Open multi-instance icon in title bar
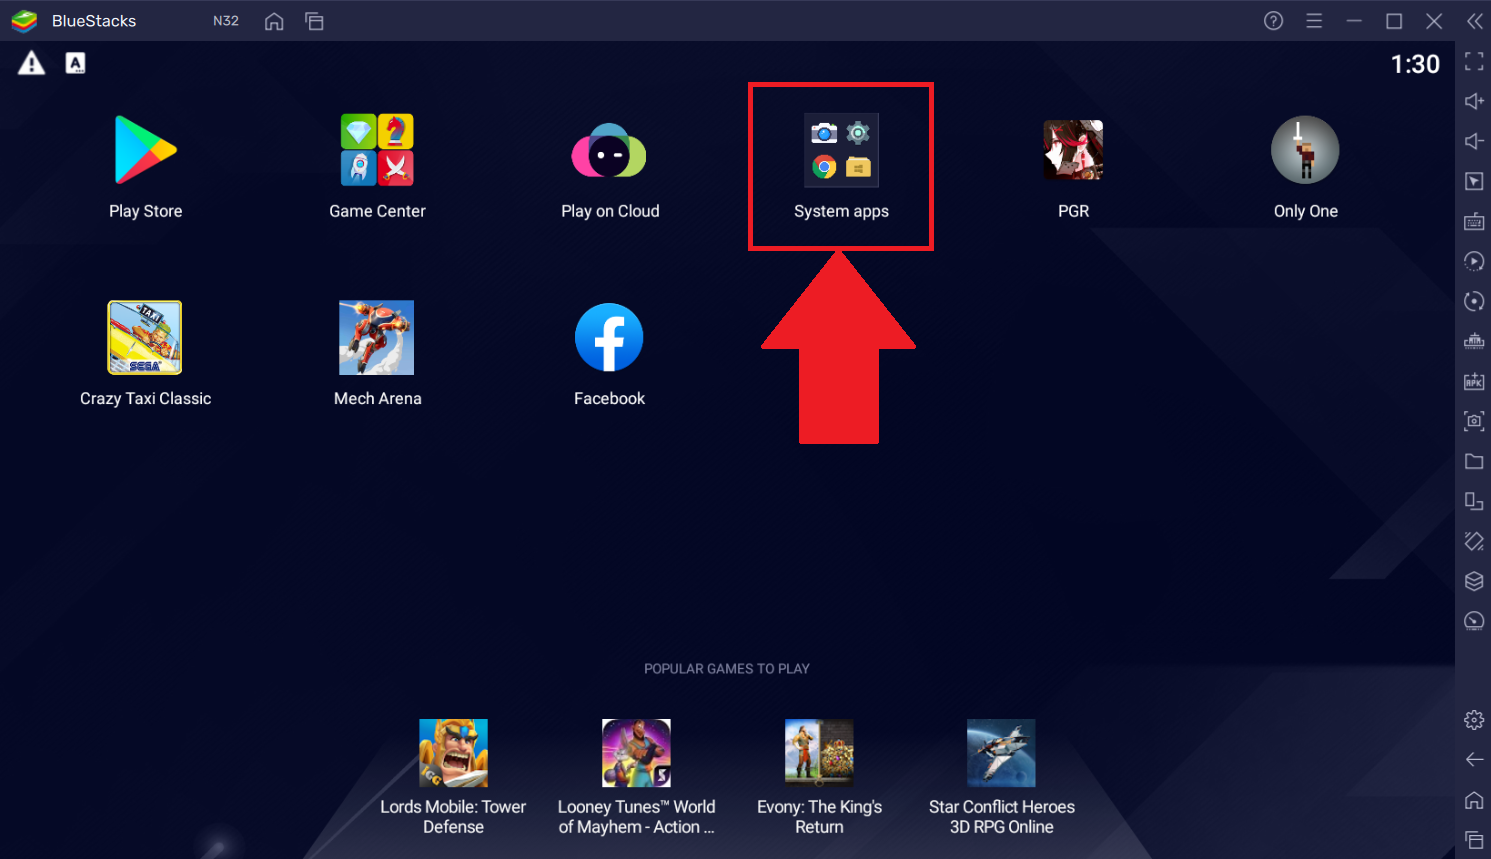This screenshot has height=859, width=1491. [x=314, y=21]
